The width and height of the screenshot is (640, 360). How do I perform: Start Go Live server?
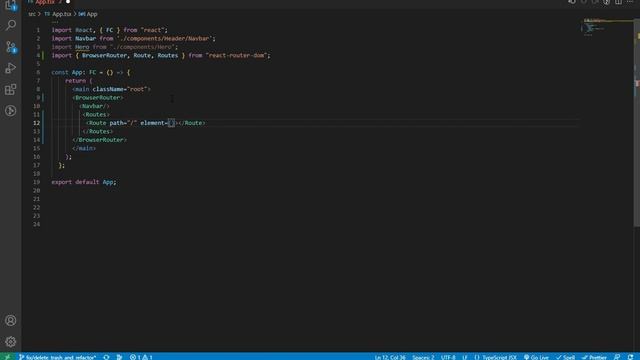pos(536,357)
